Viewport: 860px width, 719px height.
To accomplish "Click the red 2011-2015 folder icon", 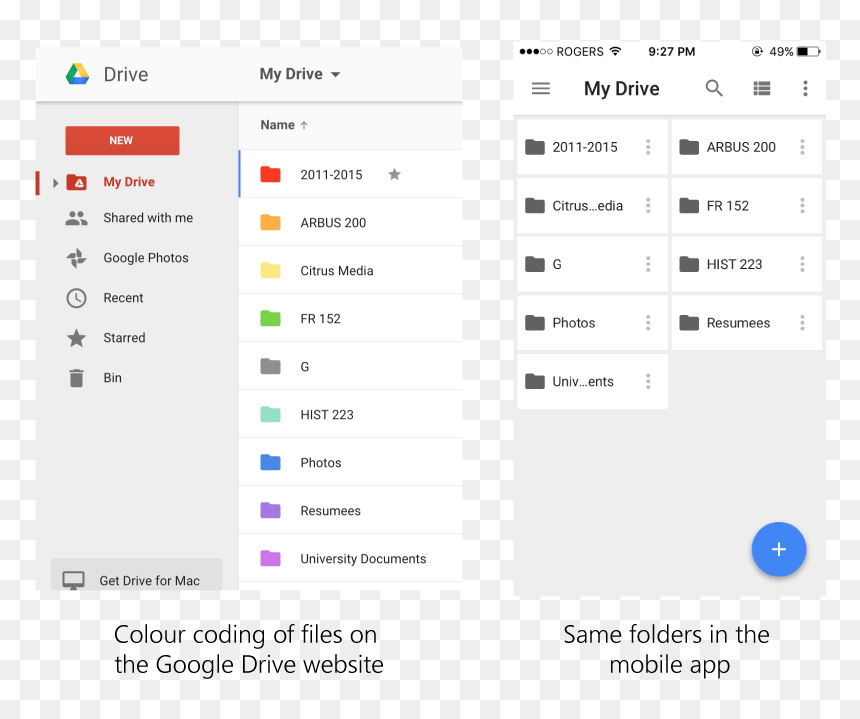I will click(x=270, y=174).
